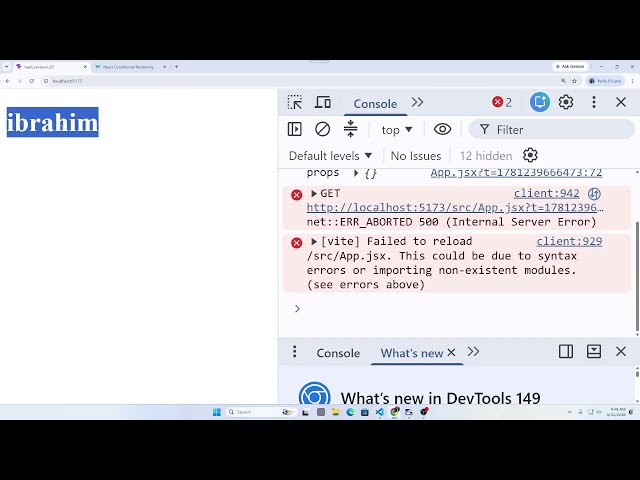640x480 pixels.
Task: Create a live expression with the eye icon
Action: click(x=442, y=129)
